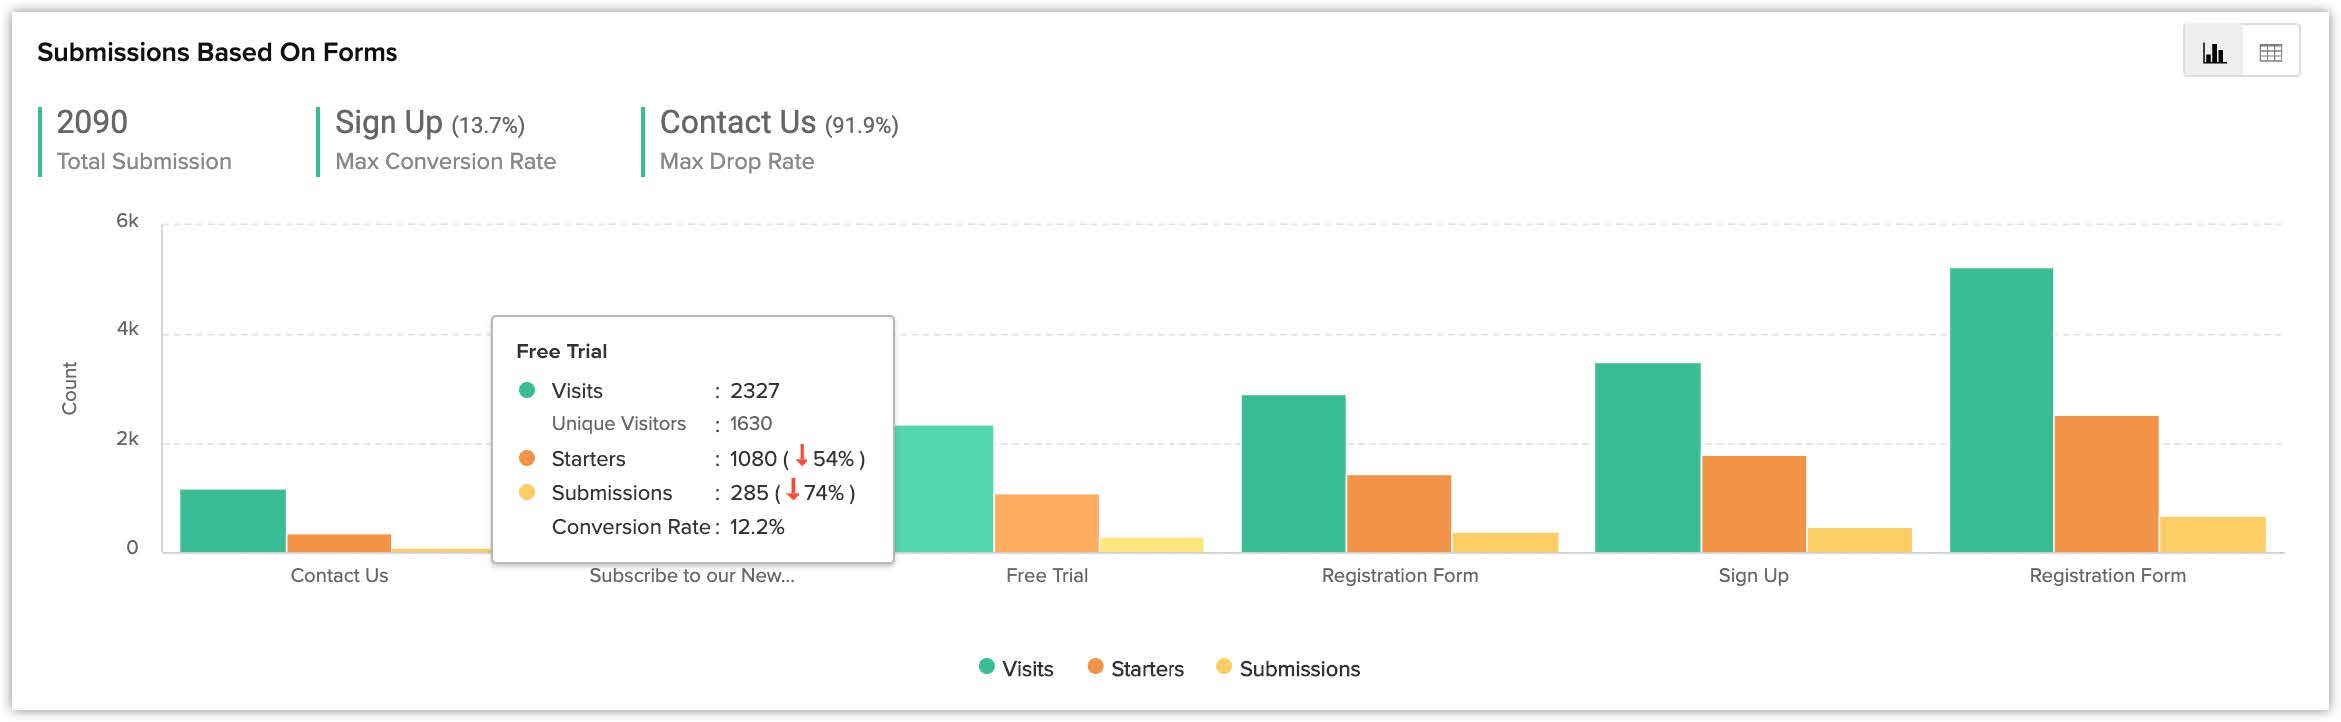Image resolution: width=2341 pixels, height=722 pixels.
Task: Click the 2090 Total Submission figure
Action: [x=92, y=123]
